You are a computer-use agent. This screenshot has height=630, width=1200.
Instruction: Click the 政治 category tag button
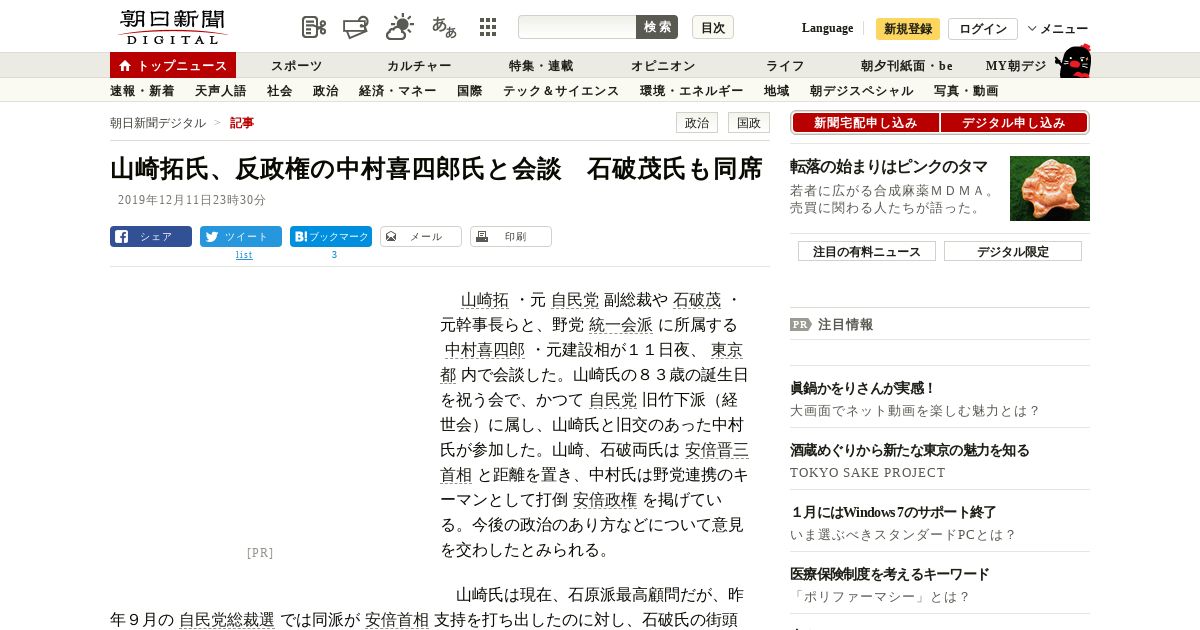pos(697,123)
